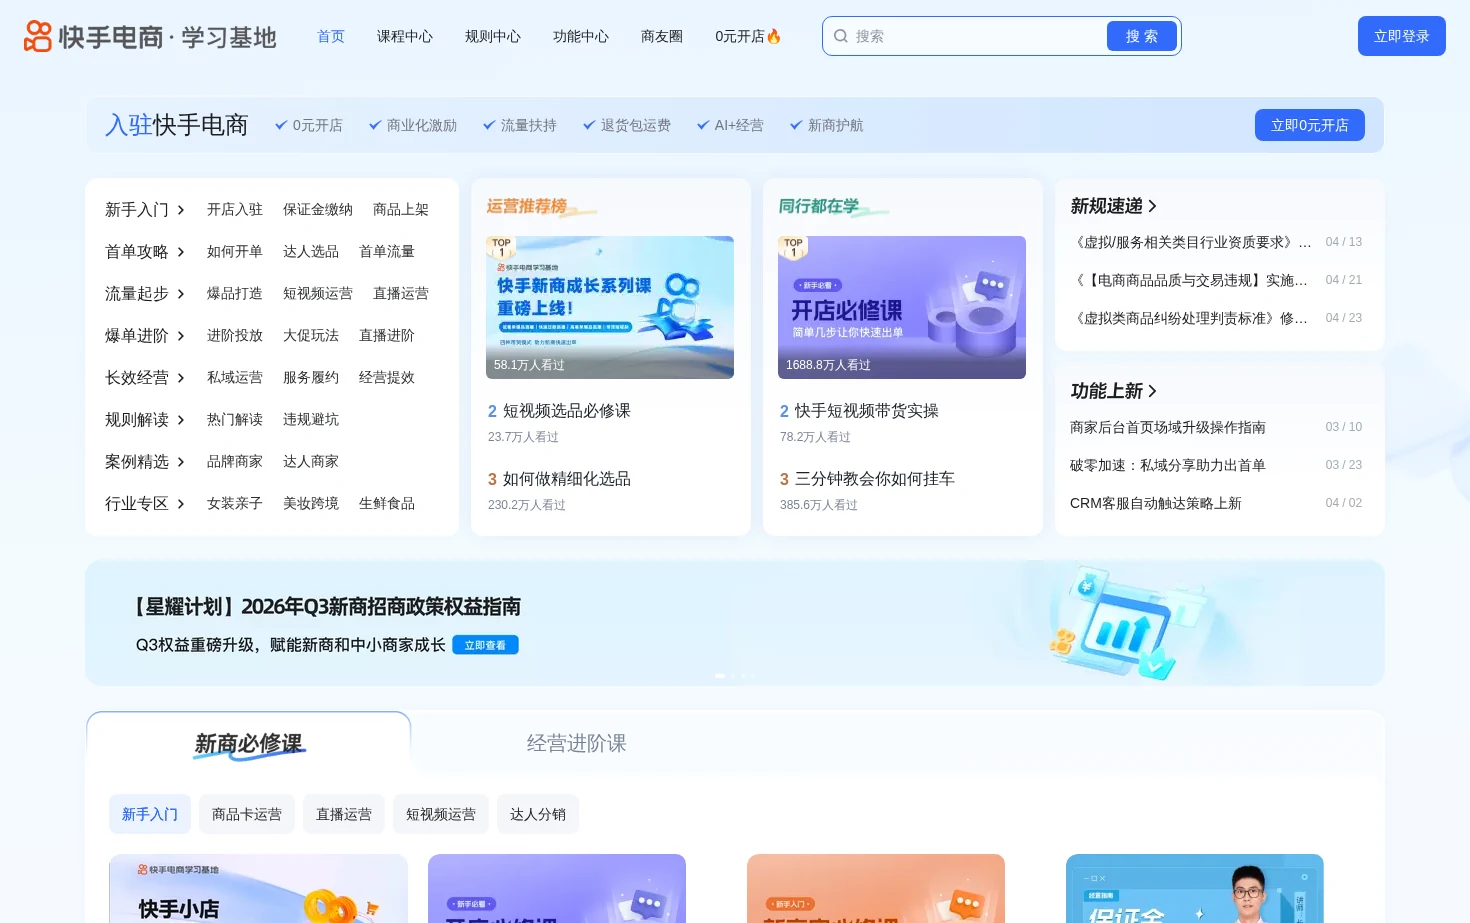Image resolution: width=1470 pixels, height=923 pixels.
Task: Expand the 行业专区 category chevron
Action: (x=181, y=504)
